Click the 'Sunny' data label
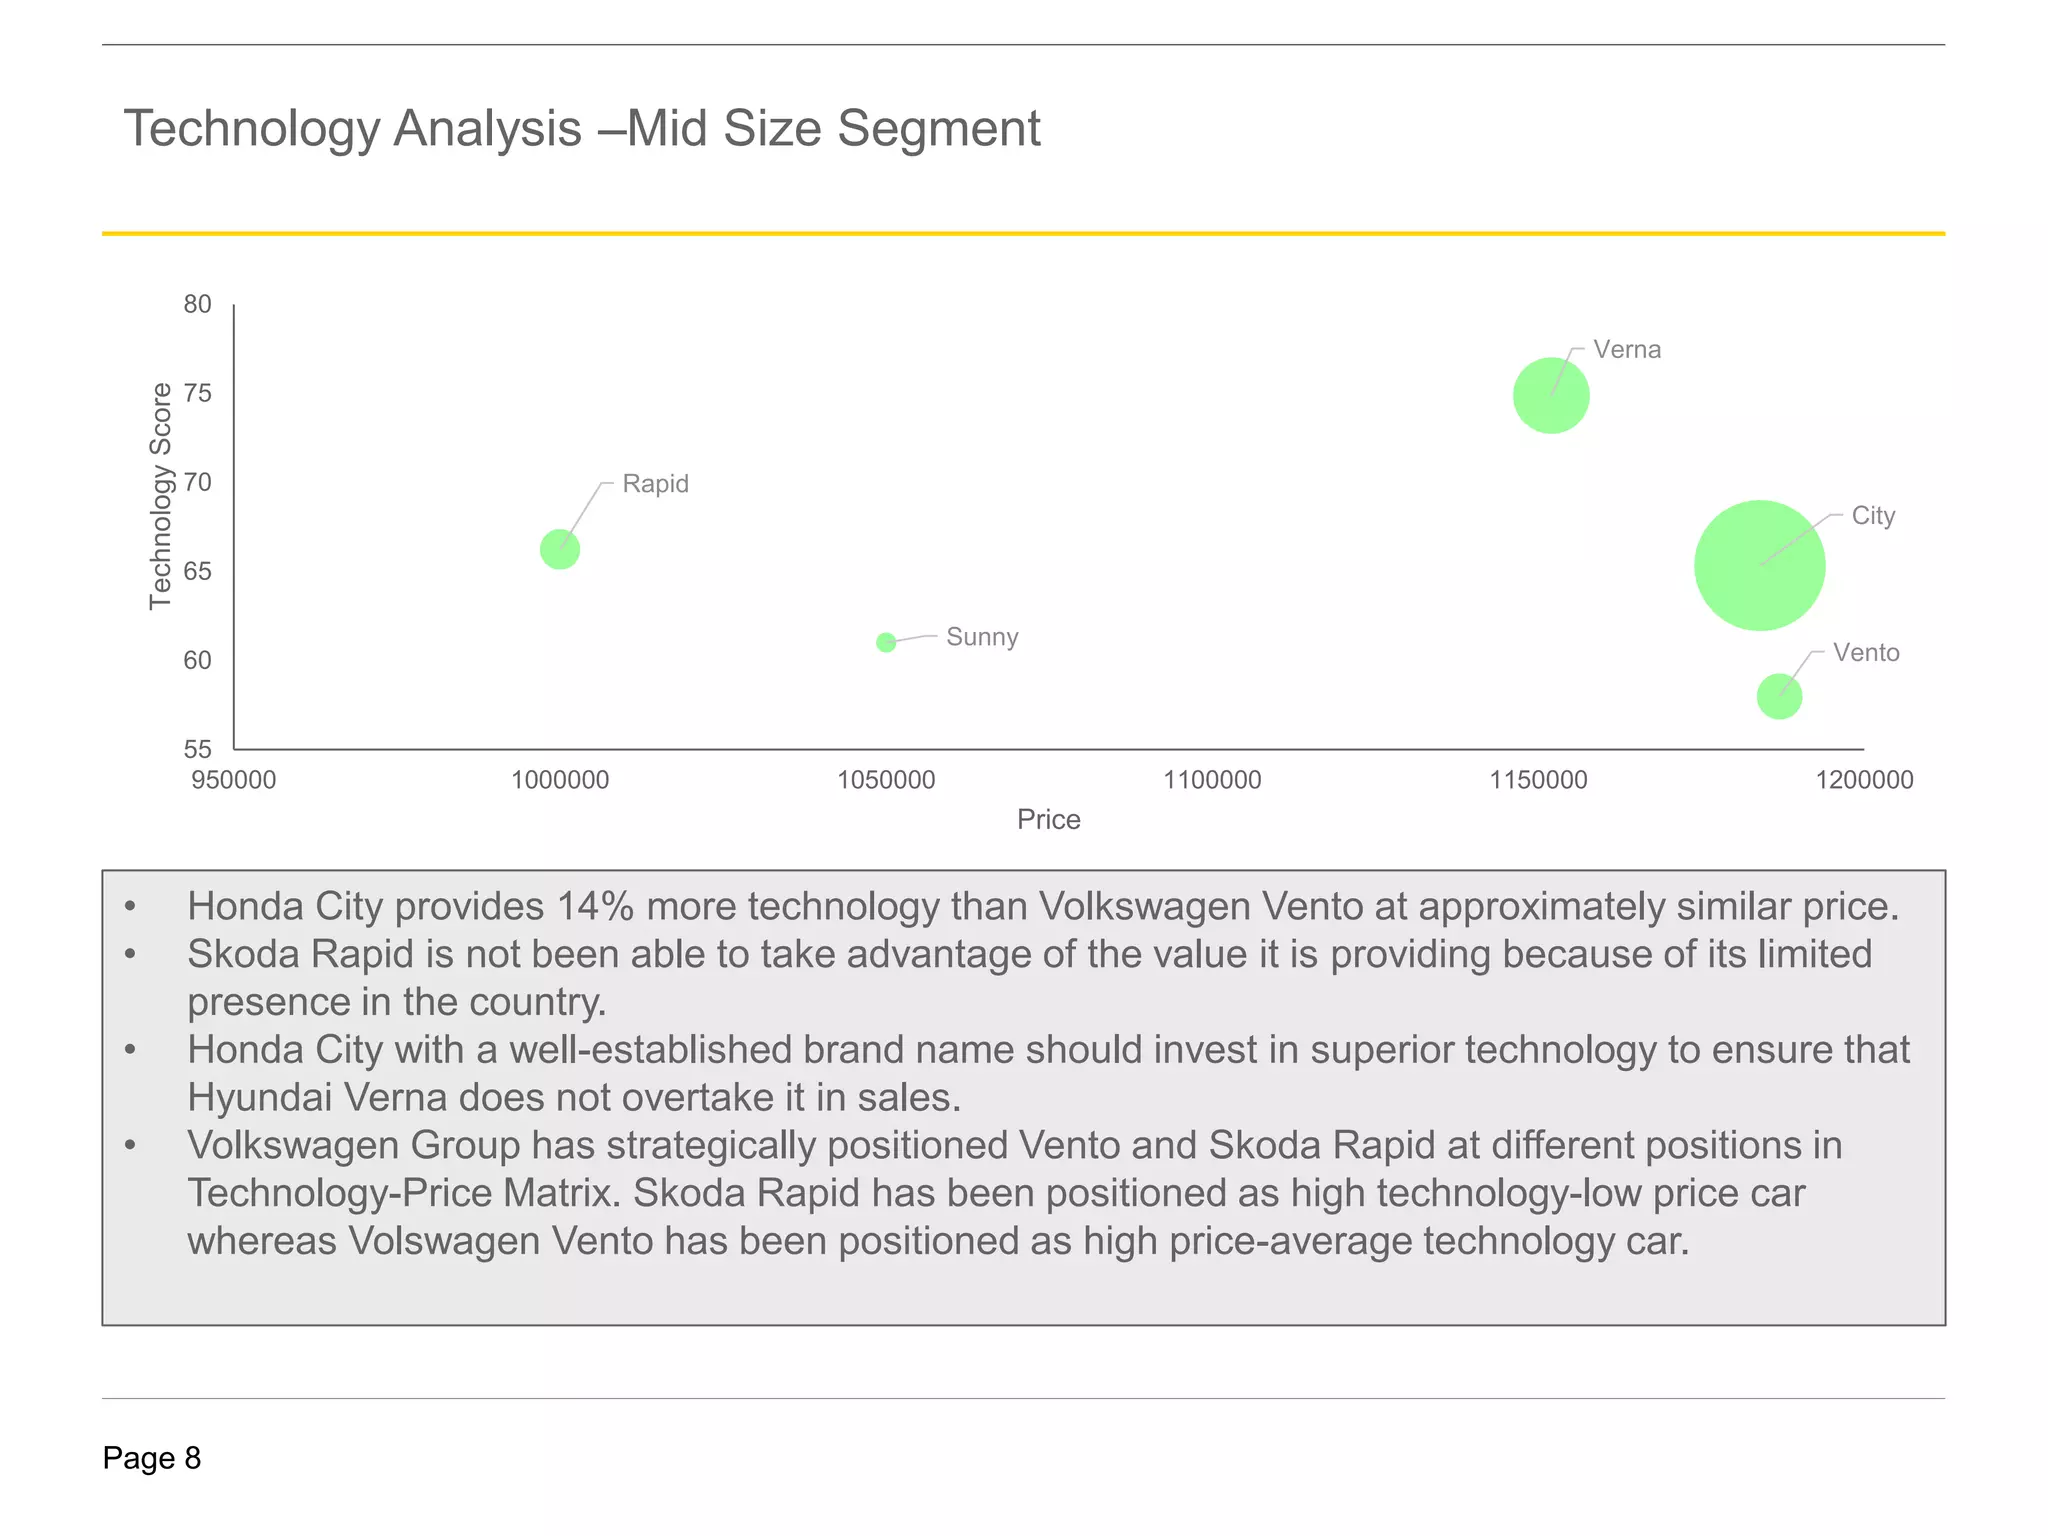 (981, 637)
